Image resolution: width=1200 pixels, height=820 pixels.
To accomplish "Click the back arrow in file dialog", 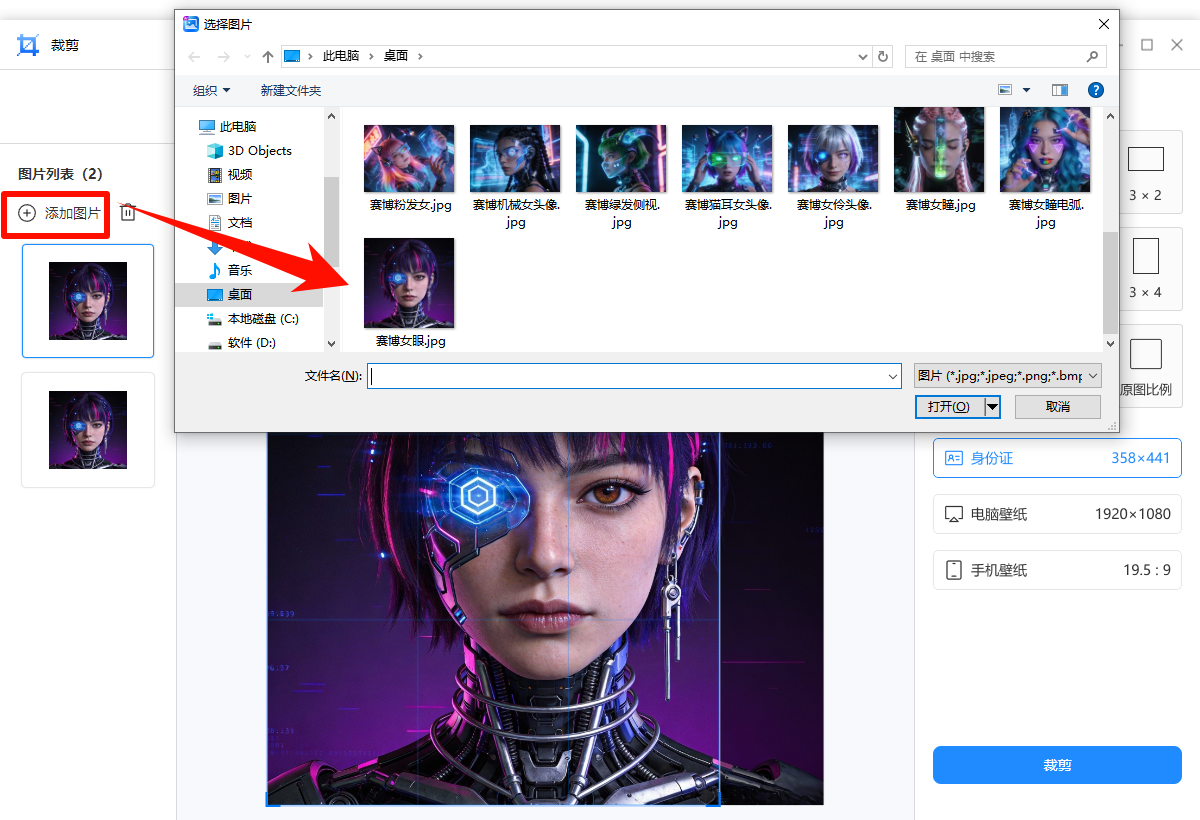I will coord(195,57).
